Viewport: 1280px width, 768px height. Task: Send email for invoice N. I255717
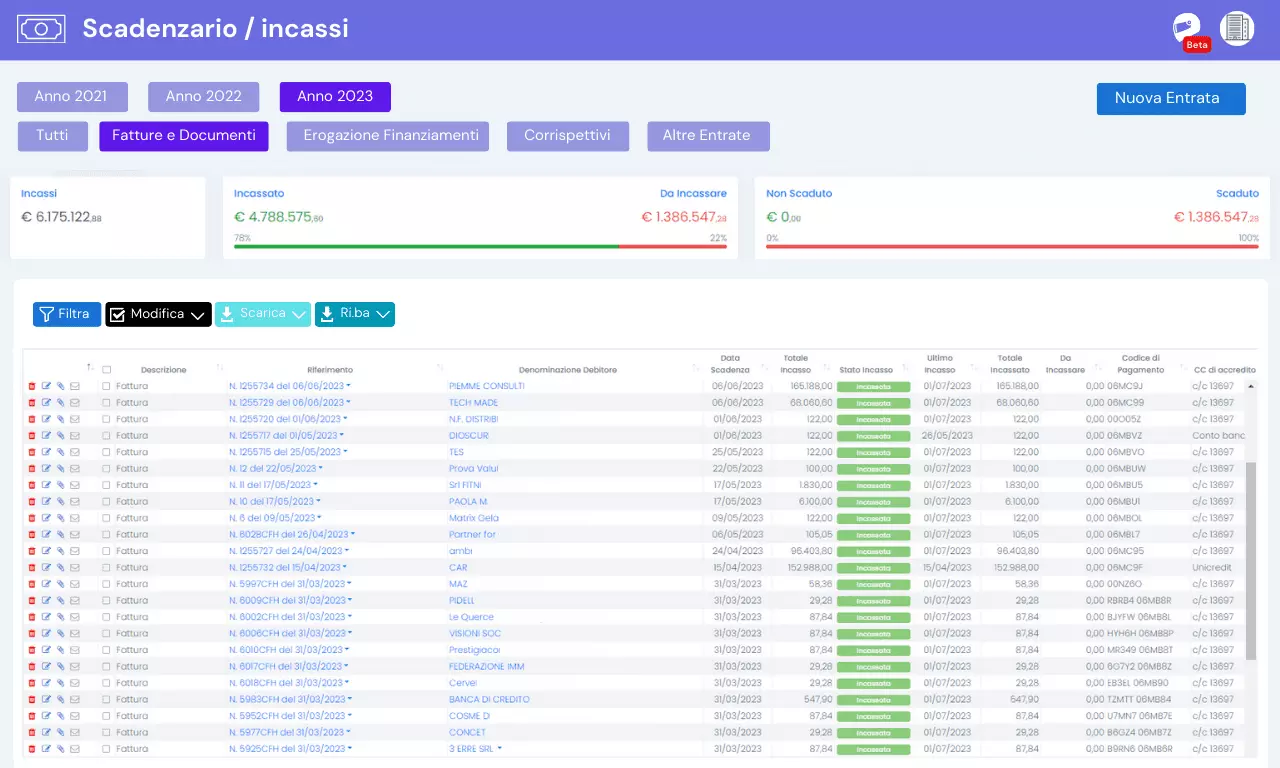click(75, 435)
